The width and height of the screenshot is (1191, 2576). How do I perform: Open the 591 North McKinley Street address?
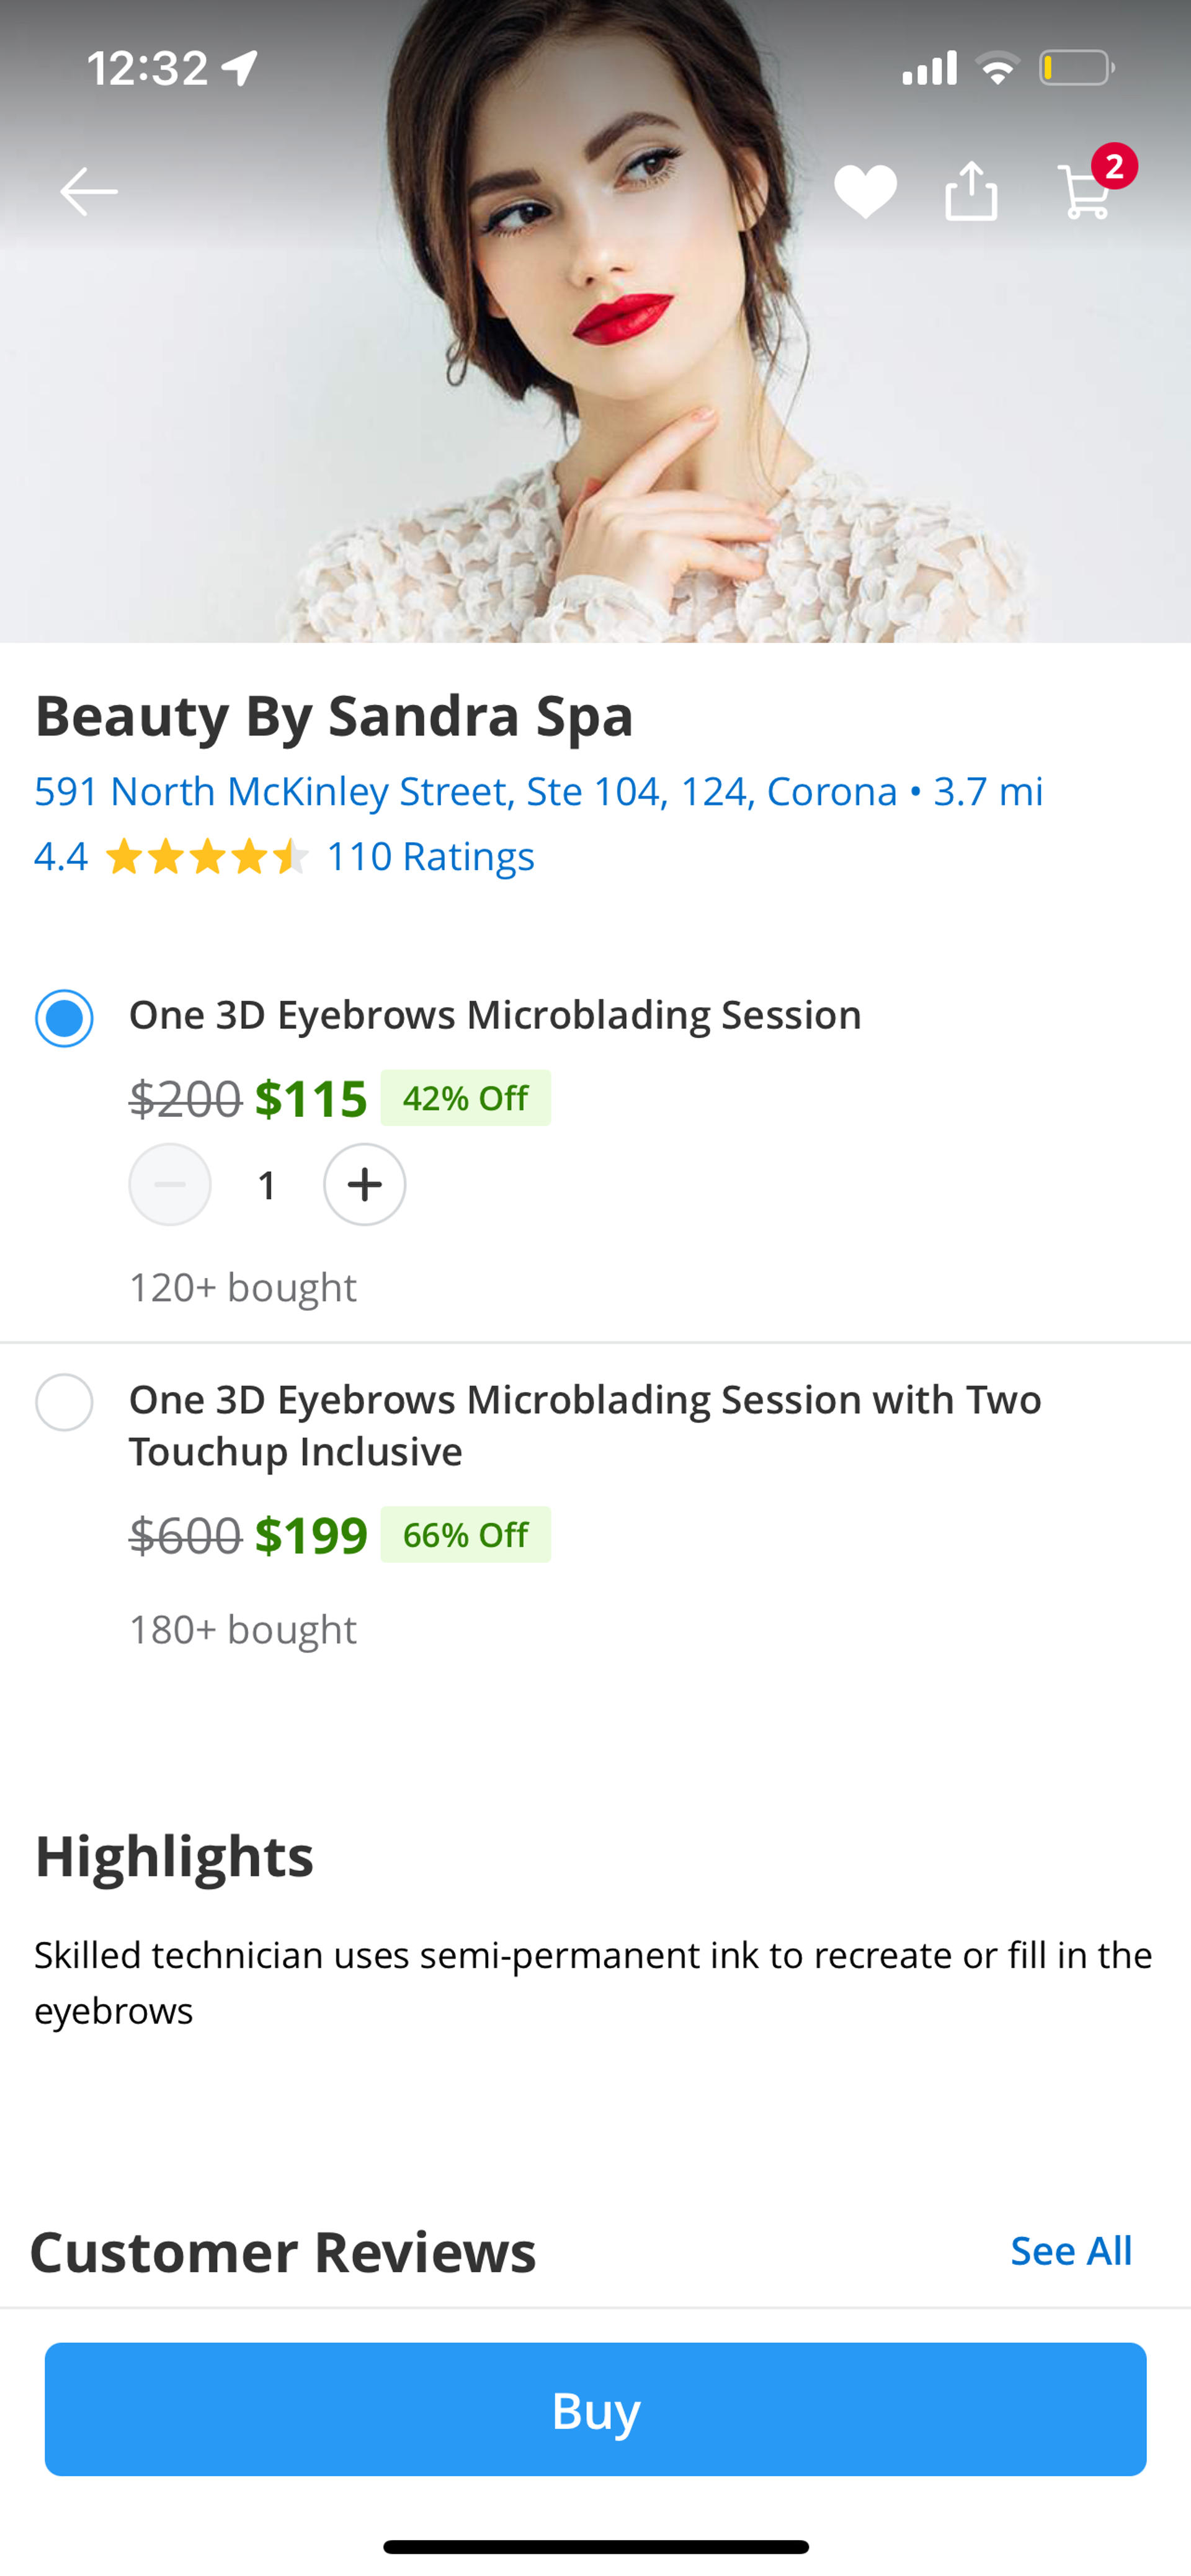pyautogui.click(x=465, y=791)
